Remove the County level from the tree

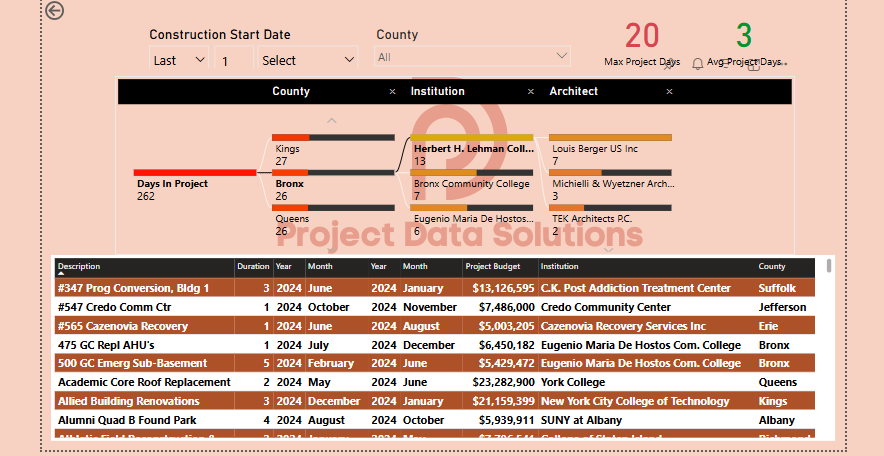(x=392, y=91)
